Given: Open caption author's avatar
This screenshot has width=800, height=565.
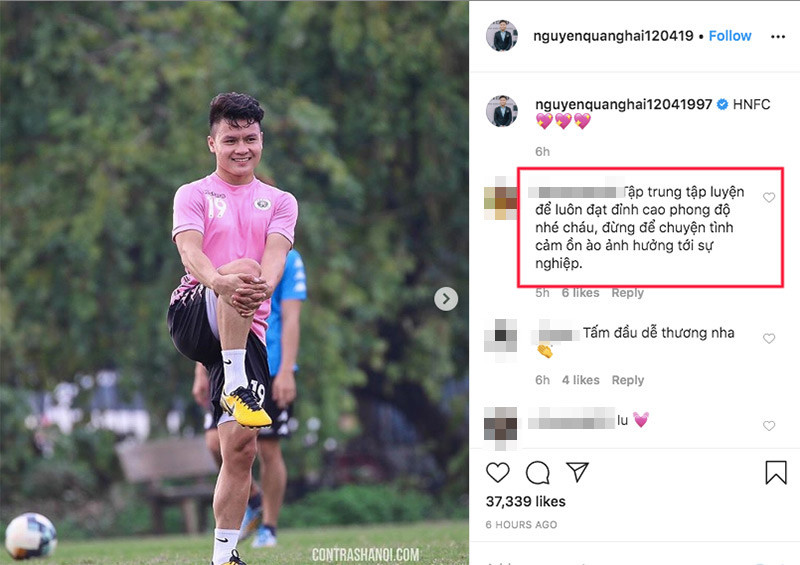Looking at the screenshot, I should pos(502,111).
